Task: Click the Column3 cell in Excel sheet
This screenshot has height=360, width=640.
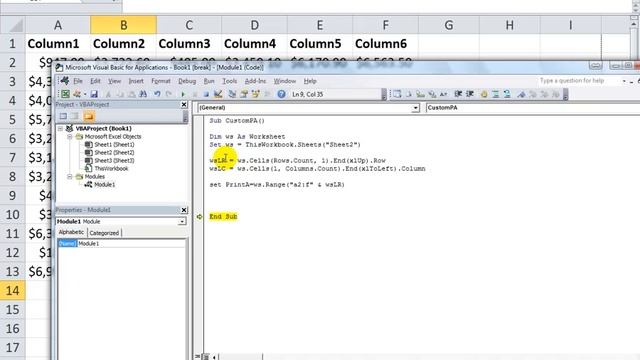Action: [189, 44]
